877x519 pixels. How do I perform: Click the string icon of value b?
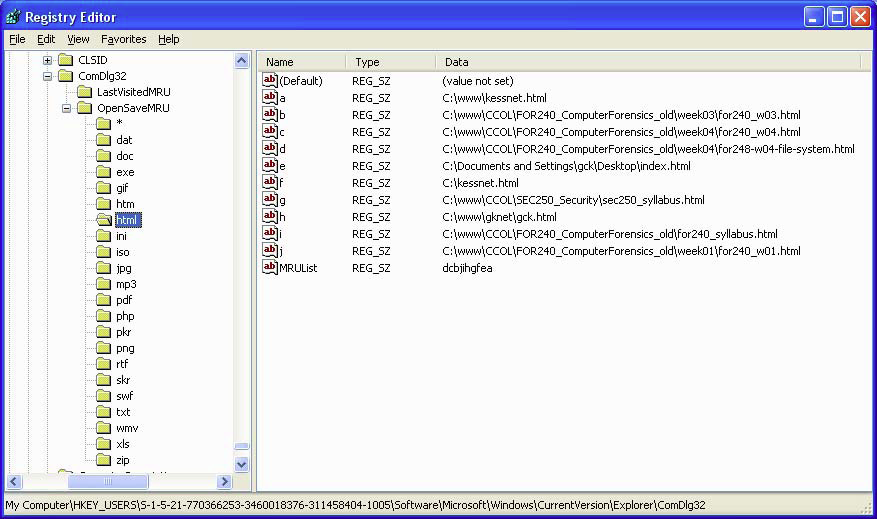[270, 114]
